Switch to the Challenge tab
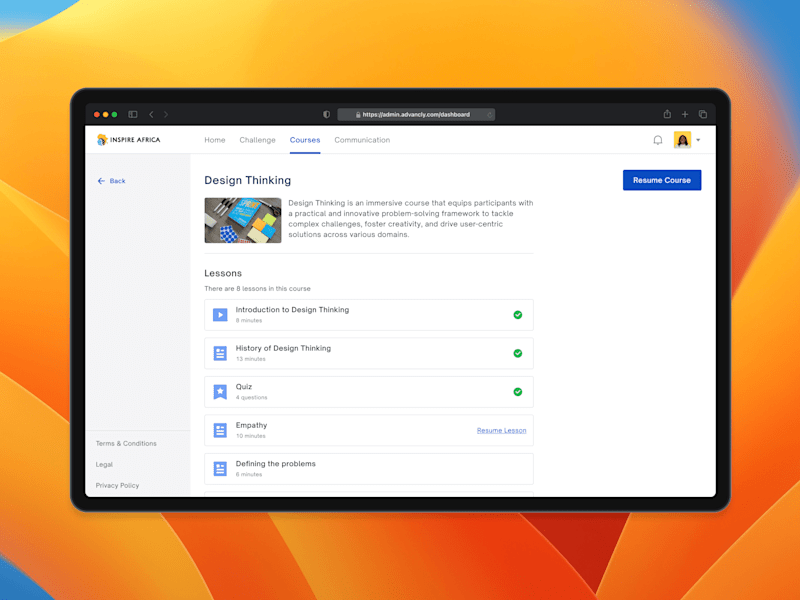Viewport: 800px width, 600px height. tap(257, 140)
